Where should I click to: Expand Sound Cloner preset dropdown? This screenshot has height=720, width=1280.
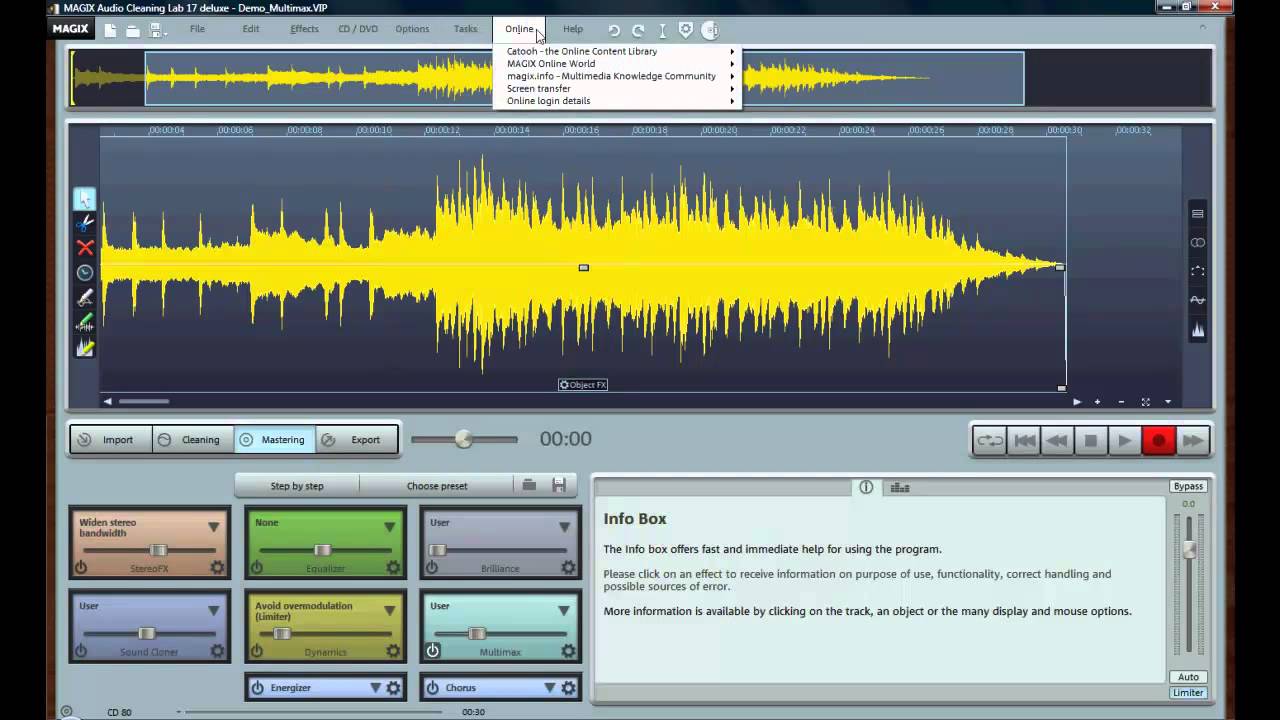click(213, 610)
